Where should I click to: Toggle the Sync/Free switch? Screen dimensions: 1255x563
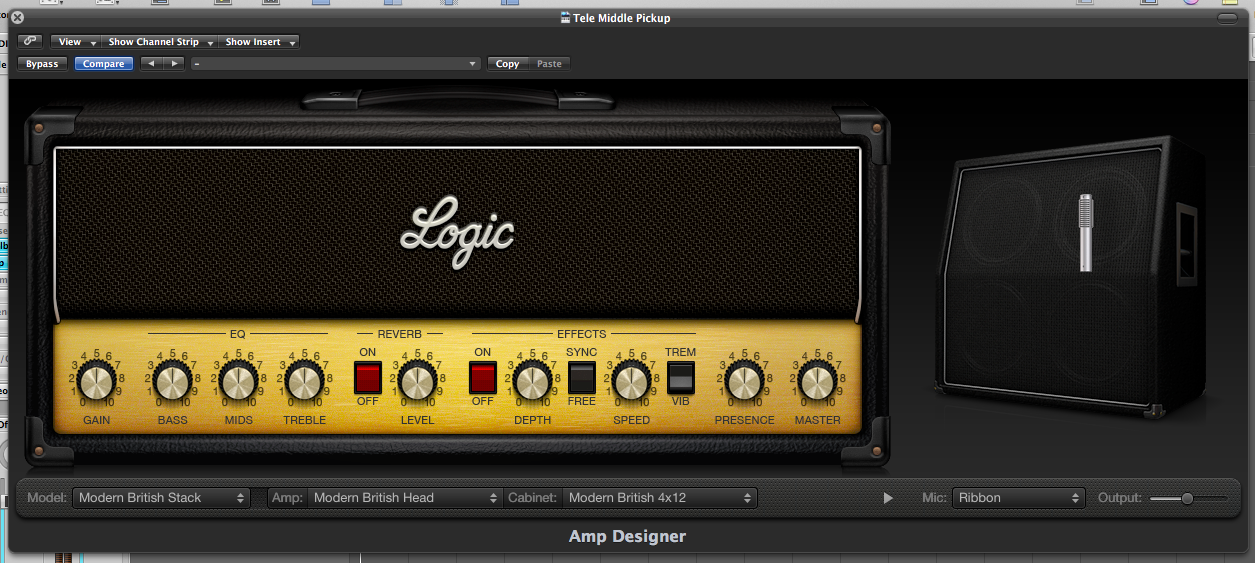pos(582,377)
